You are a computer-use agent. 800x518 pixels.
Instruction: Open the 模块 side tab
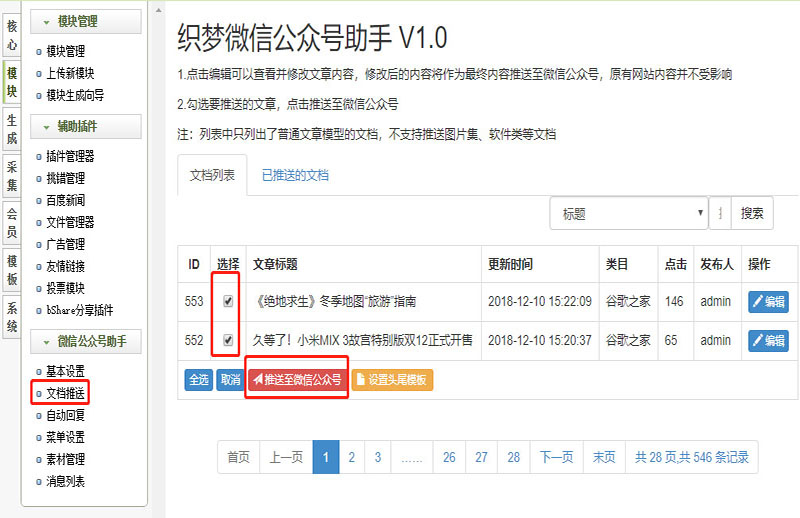click(x=12, y=82)
